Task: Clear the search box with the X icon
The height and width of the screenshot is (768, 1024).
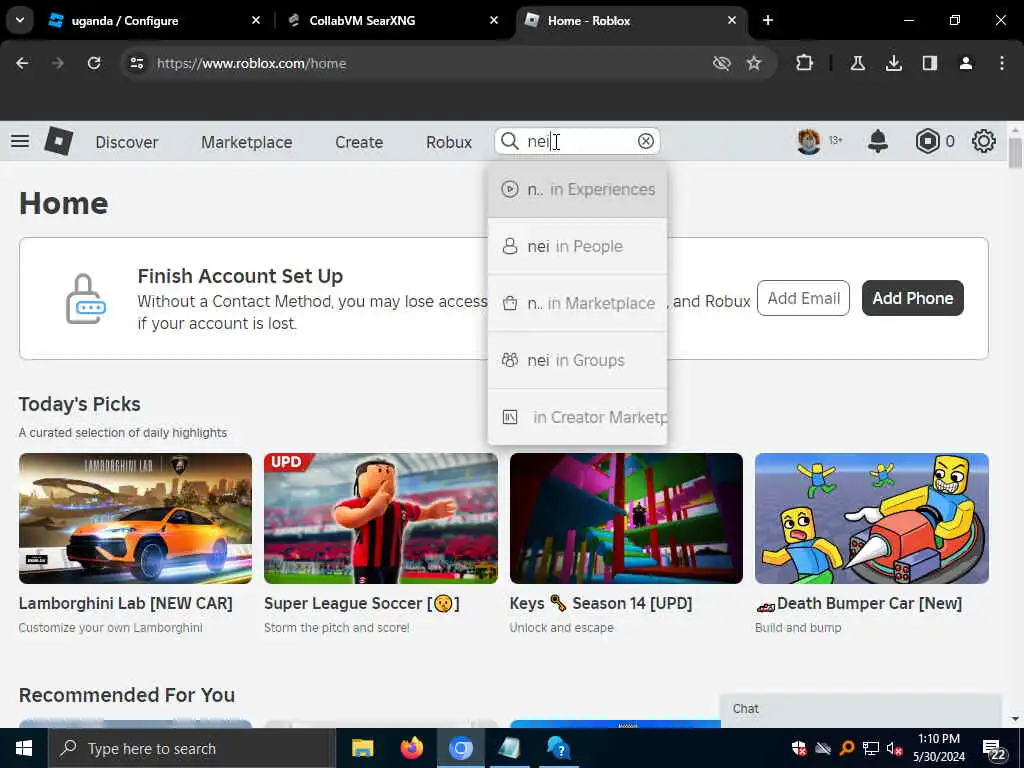Action: coord(645,141)
